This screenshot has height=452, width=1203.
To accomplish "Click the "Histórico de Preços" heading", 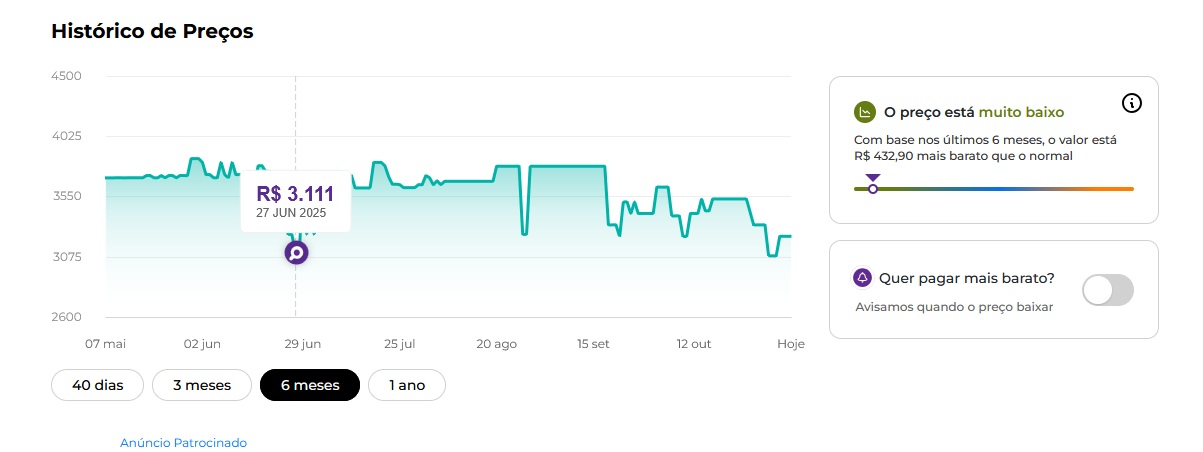I will (152, 32).
